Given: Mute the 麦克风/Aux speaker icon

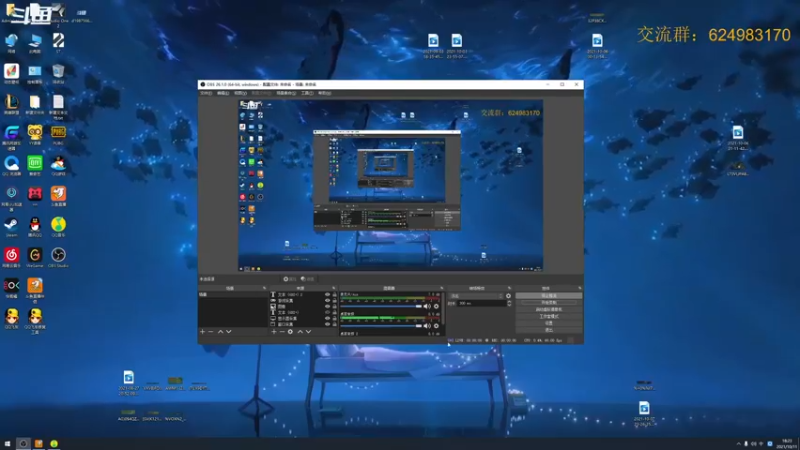Looking at the screenshot, I should coord(428,306).
